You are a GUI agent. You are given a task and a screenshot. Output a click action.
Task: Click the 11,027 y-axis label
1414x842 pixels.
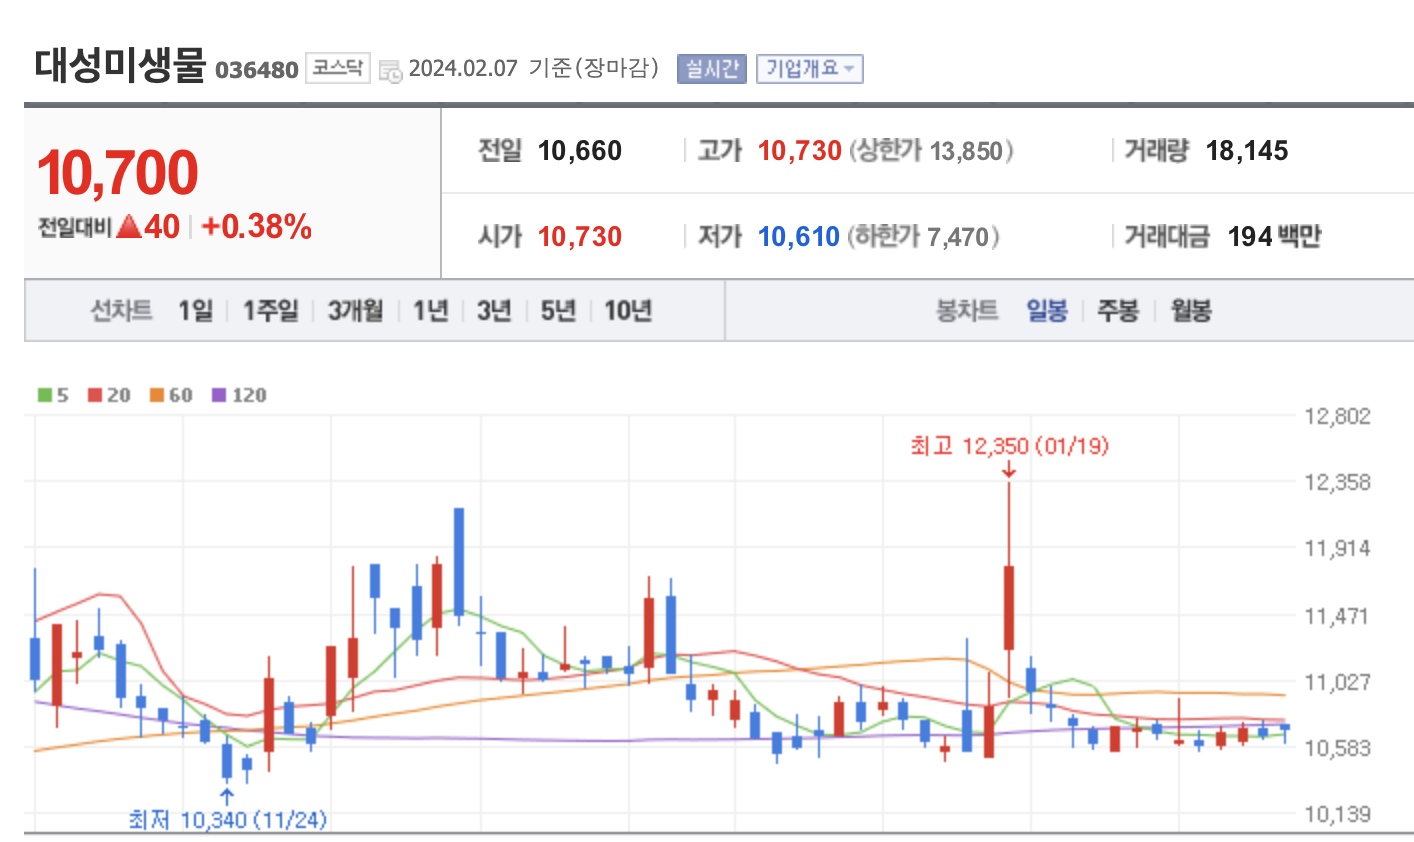(1338, 682)
